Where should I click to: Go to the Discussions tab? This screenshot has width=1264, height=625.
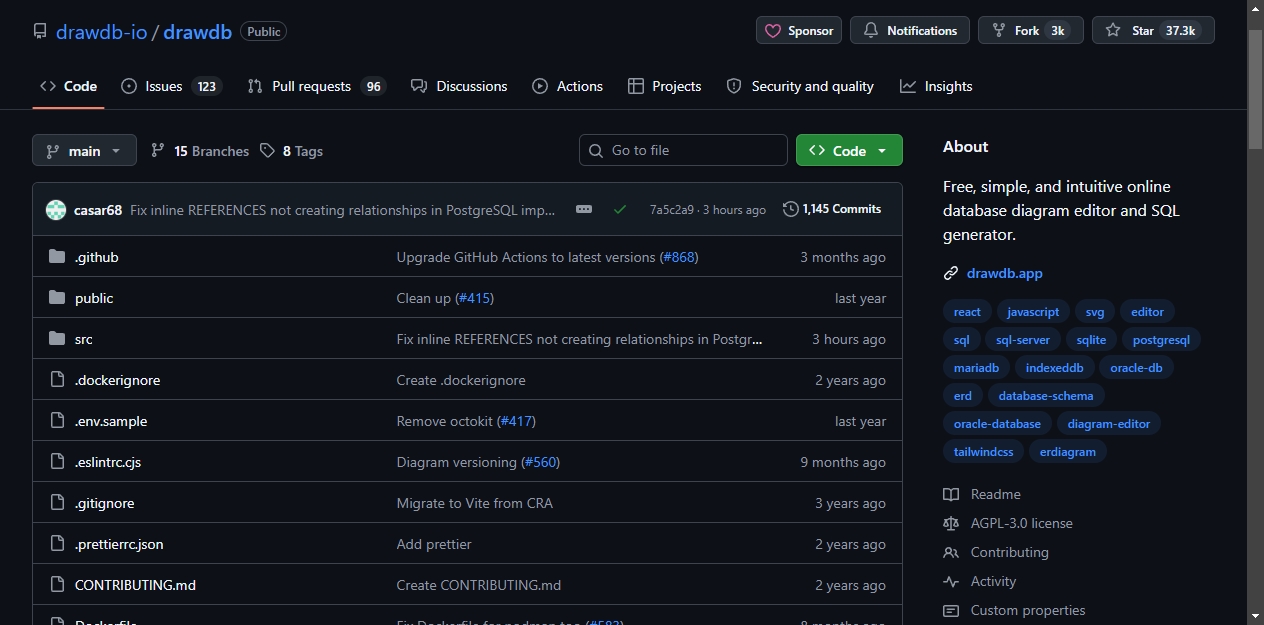pos(459,86)
